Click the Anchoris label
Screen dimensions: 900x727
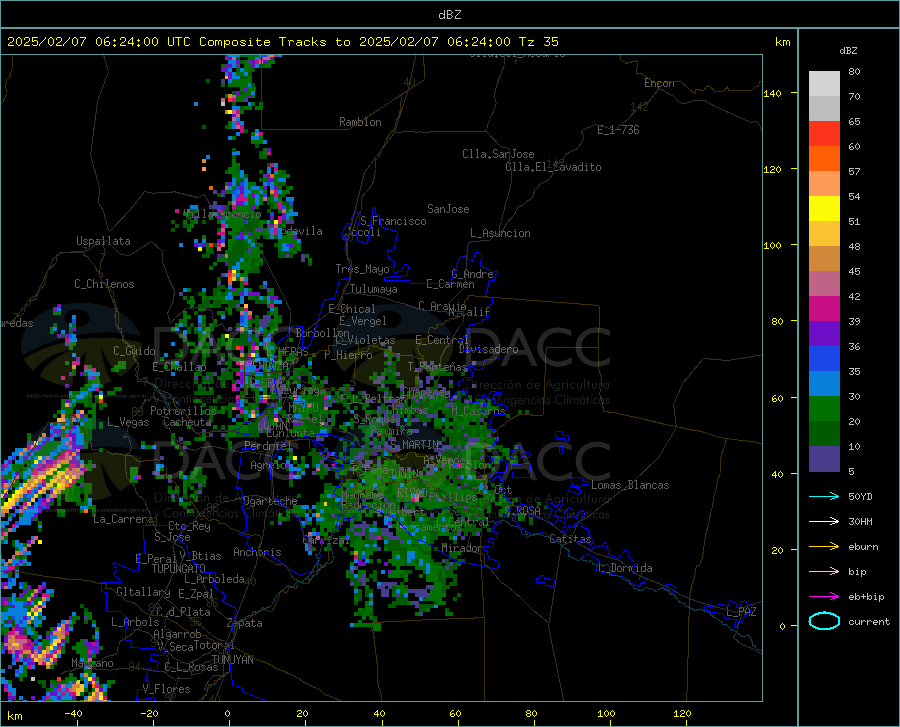(x=257, y=553)
